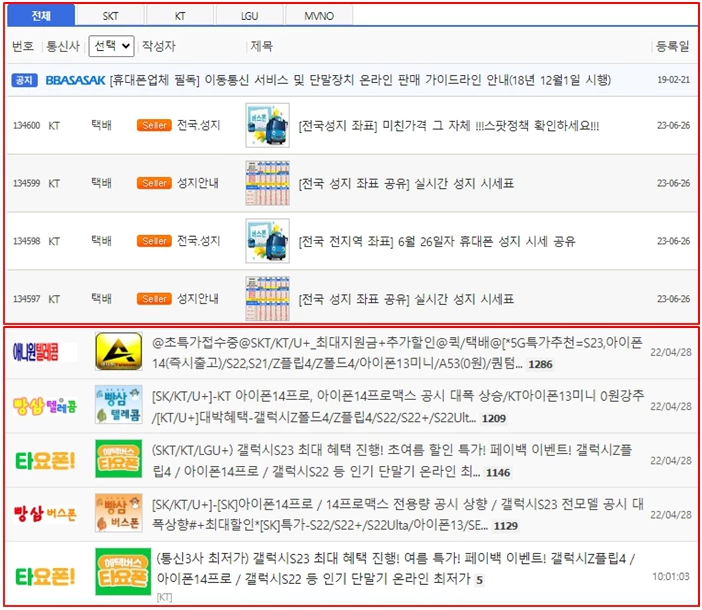Open post 6월 26일자 휴대폰 성지 시세 공유
702x610 pixels.
click(437, 241)
